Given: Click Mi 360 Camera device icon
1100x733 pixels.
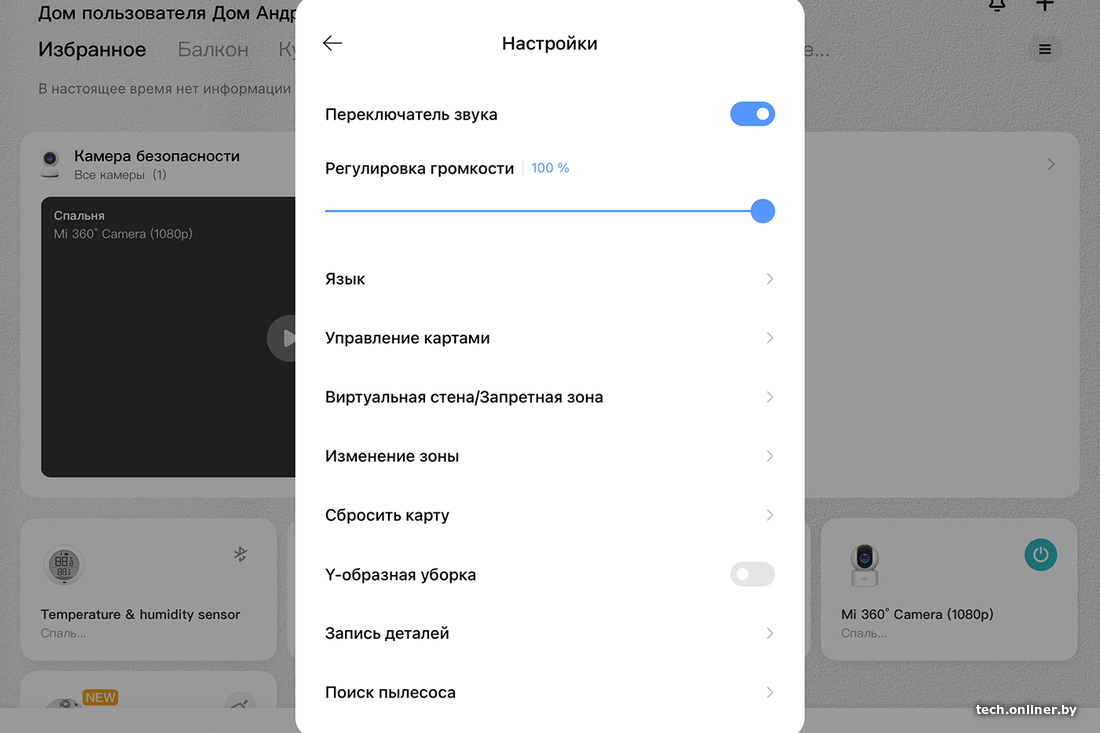Looking at the screenshot, I should tap(864, 565).
